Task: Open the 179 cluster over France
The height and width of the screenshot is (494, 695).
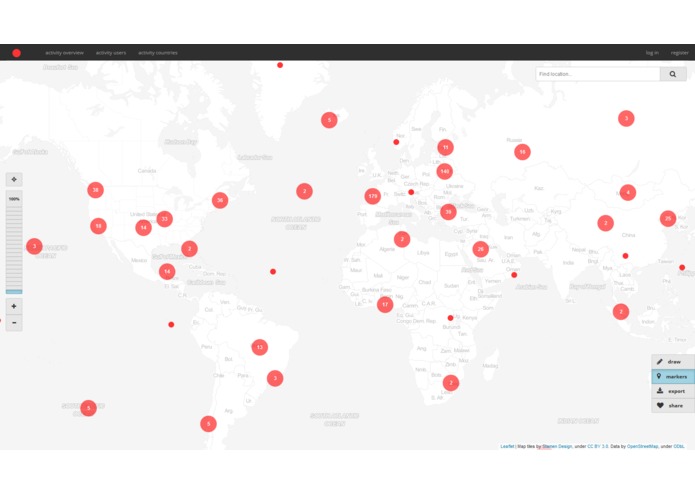Action: click(373, 196)
